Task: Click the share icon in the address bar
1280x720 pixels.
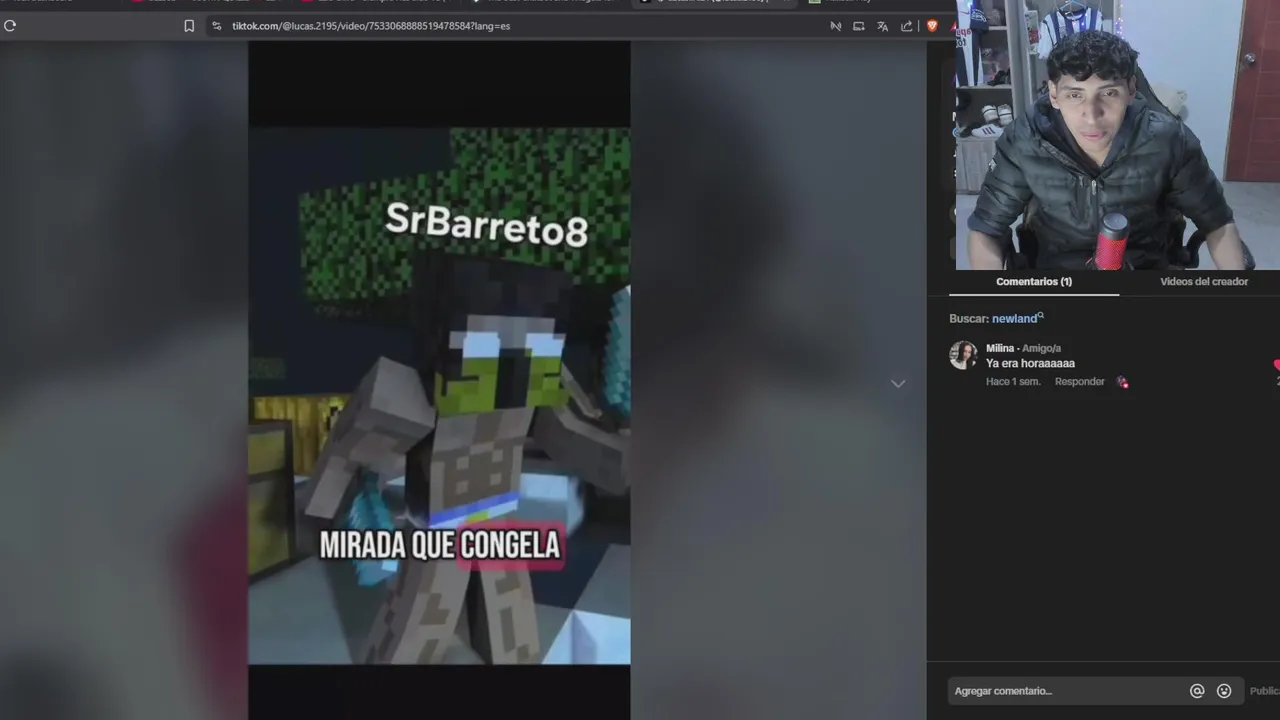Action: (x=906, y=26)
